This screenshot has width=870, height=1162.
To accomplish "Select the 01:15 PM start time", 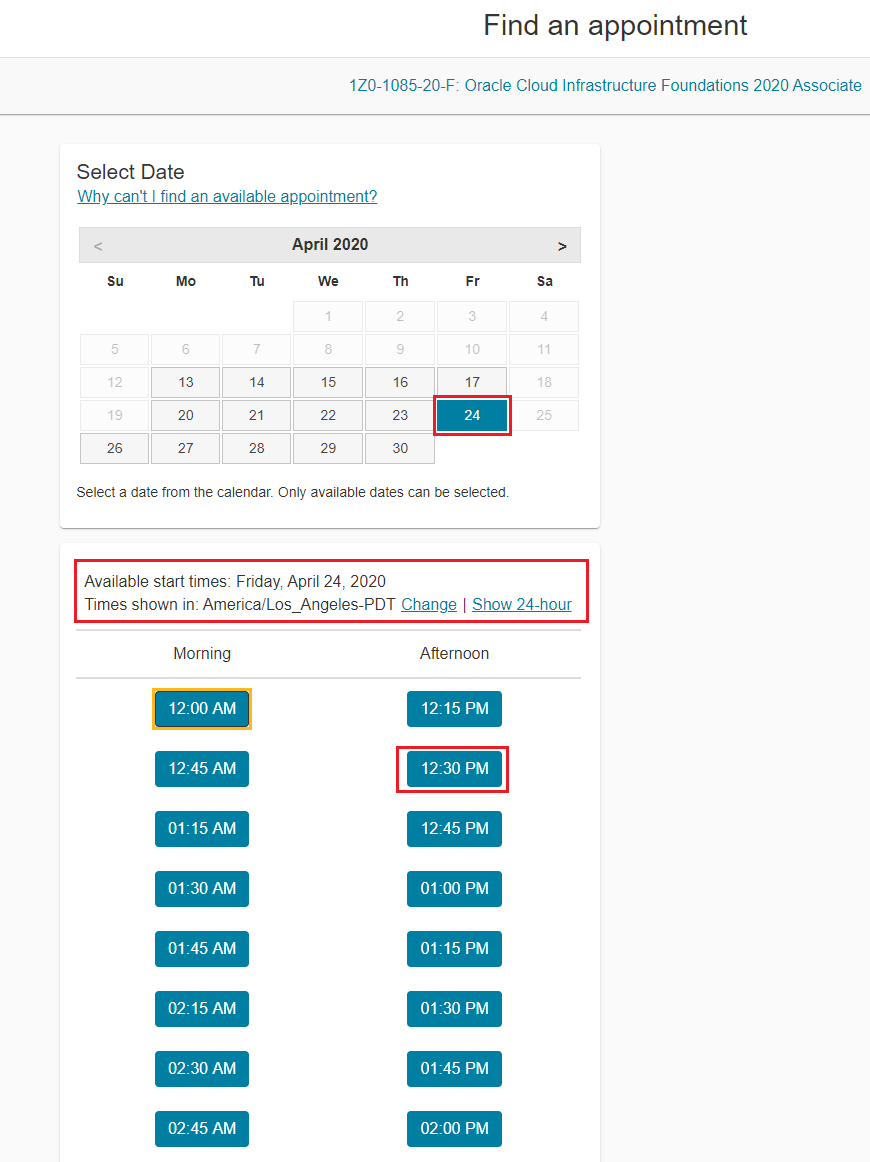I will click(454, 948).
